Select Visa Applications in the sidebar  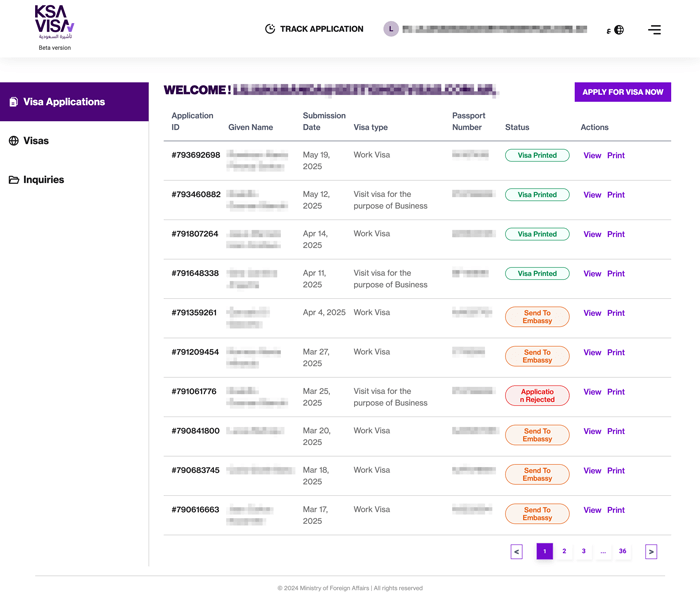(74, 102)
